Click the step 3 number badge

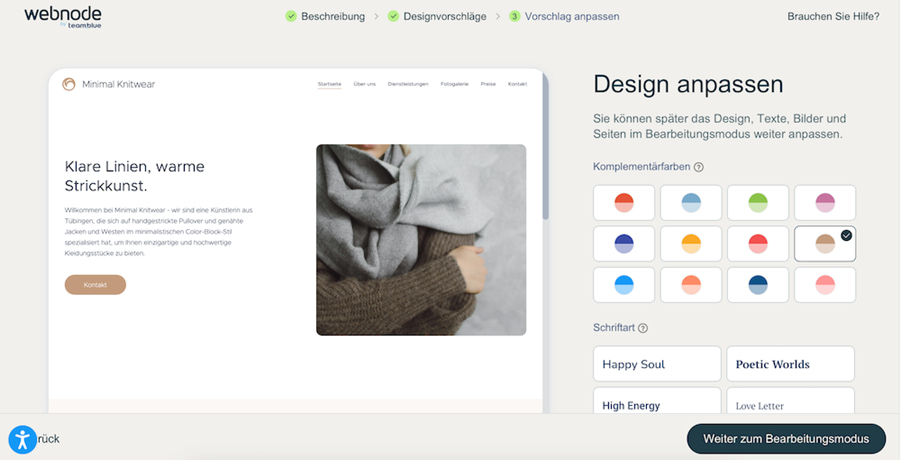point(514,16)
